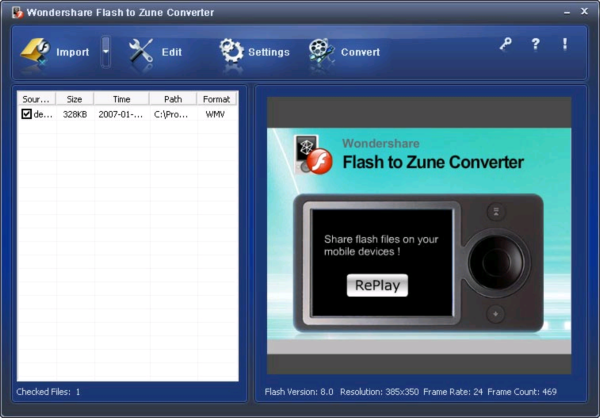This screenshot has width=600, height=418.
Task: Open help with the question mark icon
Action: (535, 45)
